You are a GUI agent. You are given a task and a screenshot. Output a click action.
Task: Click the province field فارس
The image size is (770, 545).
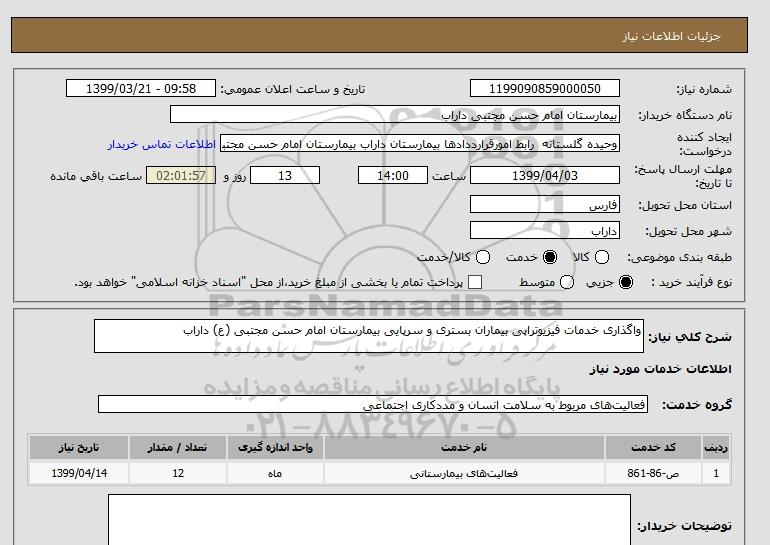pos(545,204)
